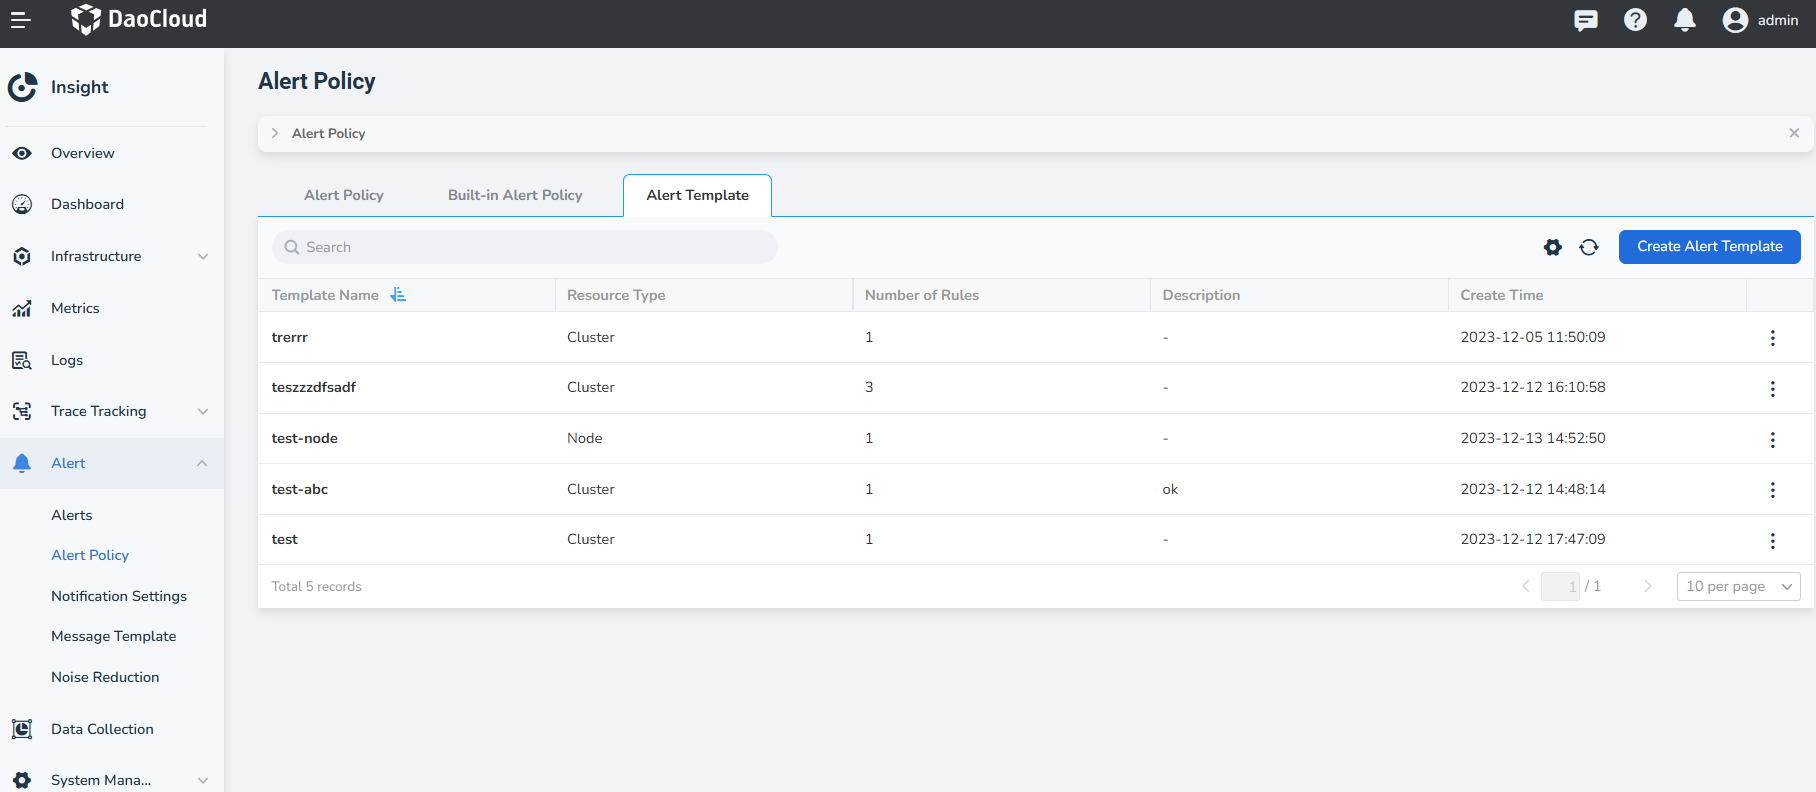
Task: Click the Create Alert Template button
Action: [x=1709, y=247]
